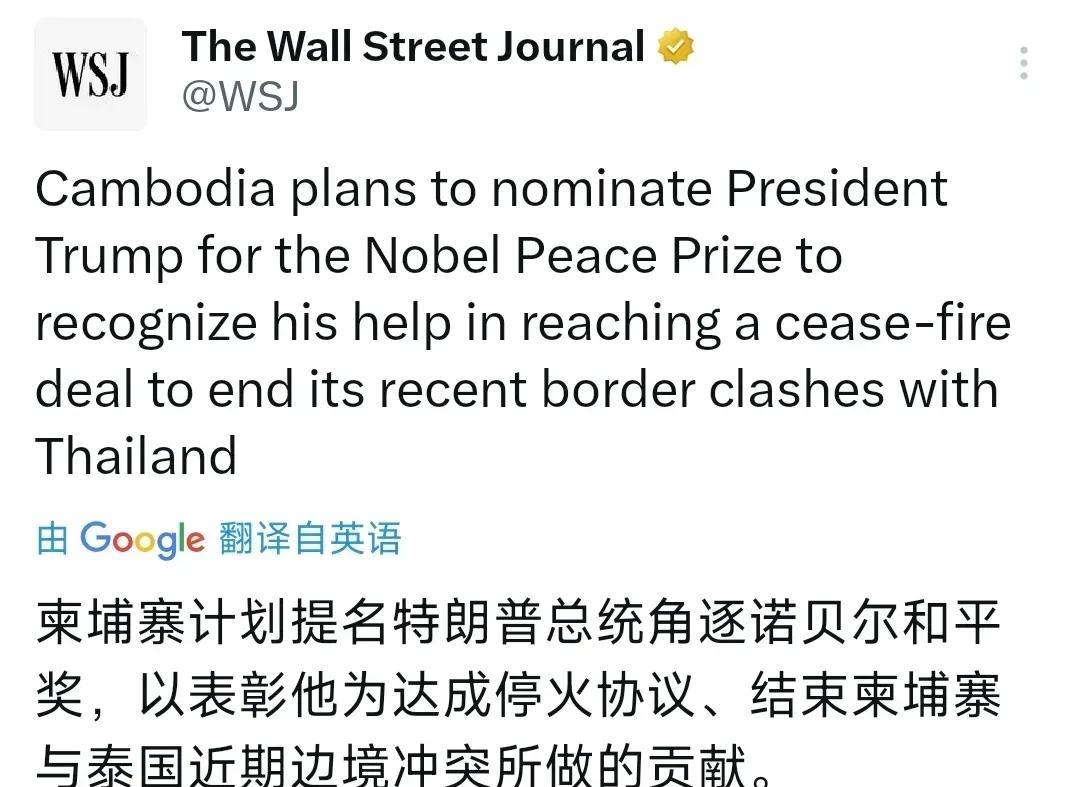Tap the 翻译自英语 translation link
Image resolution: width=1080 pixels, height=787 pixels.
coord(310,539)
